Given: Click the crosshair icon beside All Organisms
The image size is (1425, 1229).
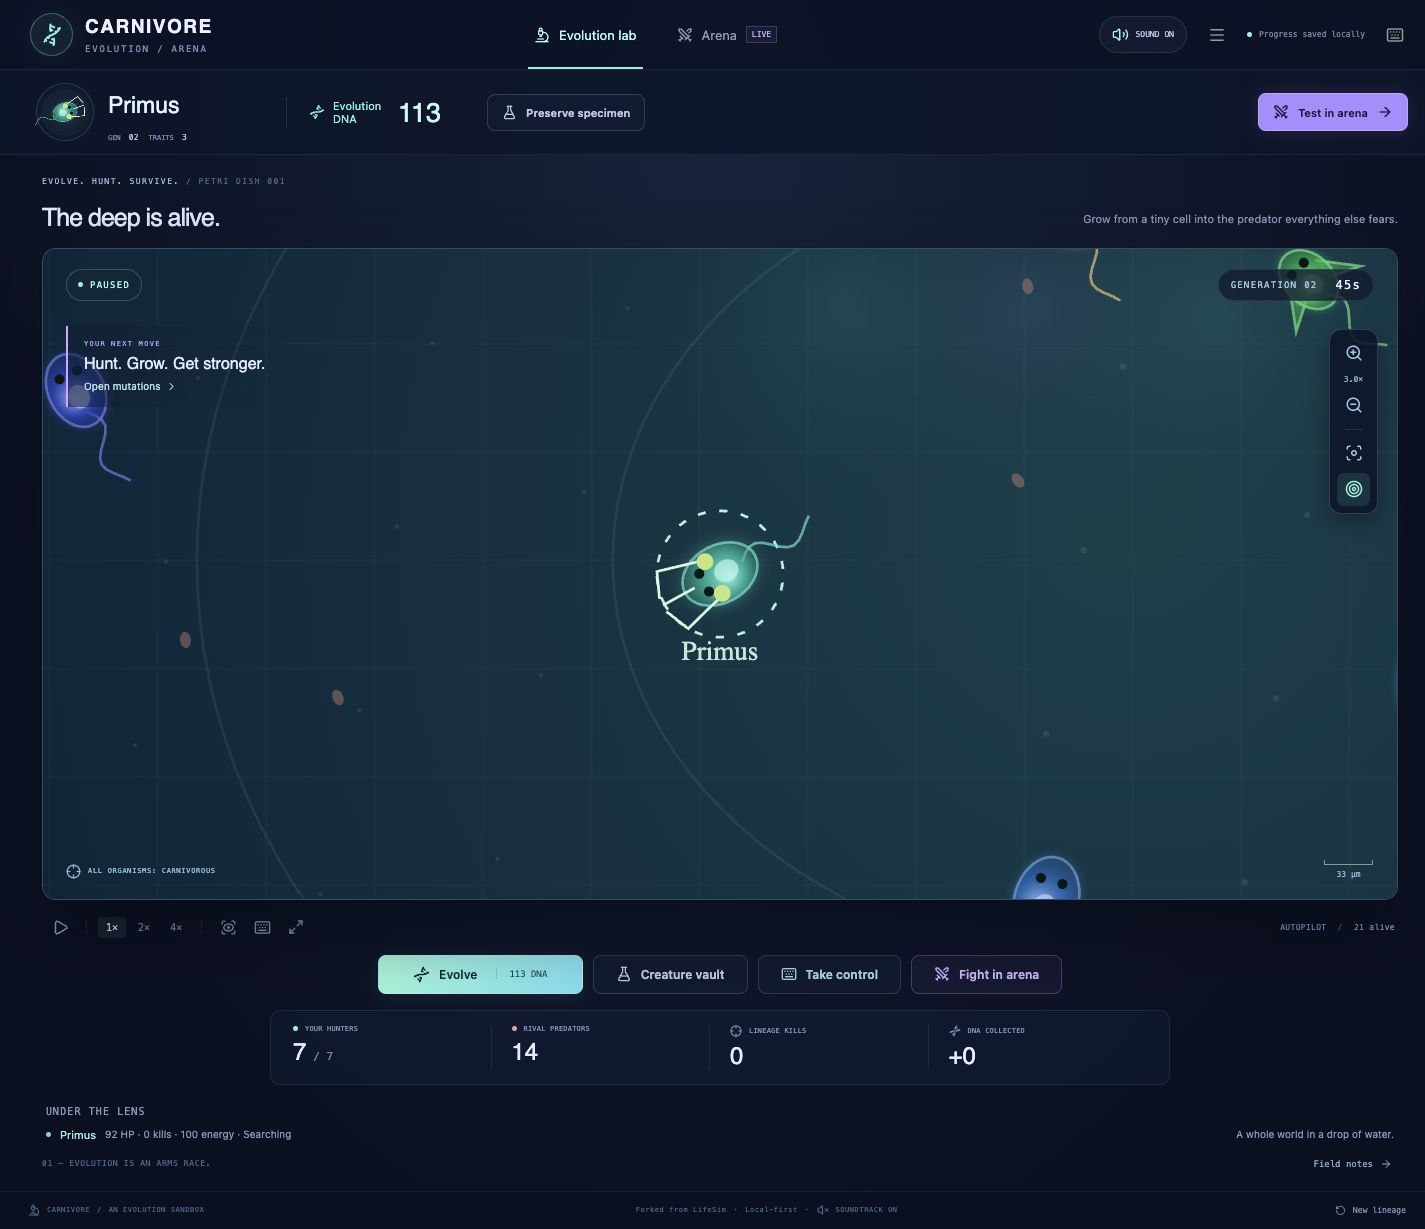Looking at the screenshot, I should click(73, 871).
